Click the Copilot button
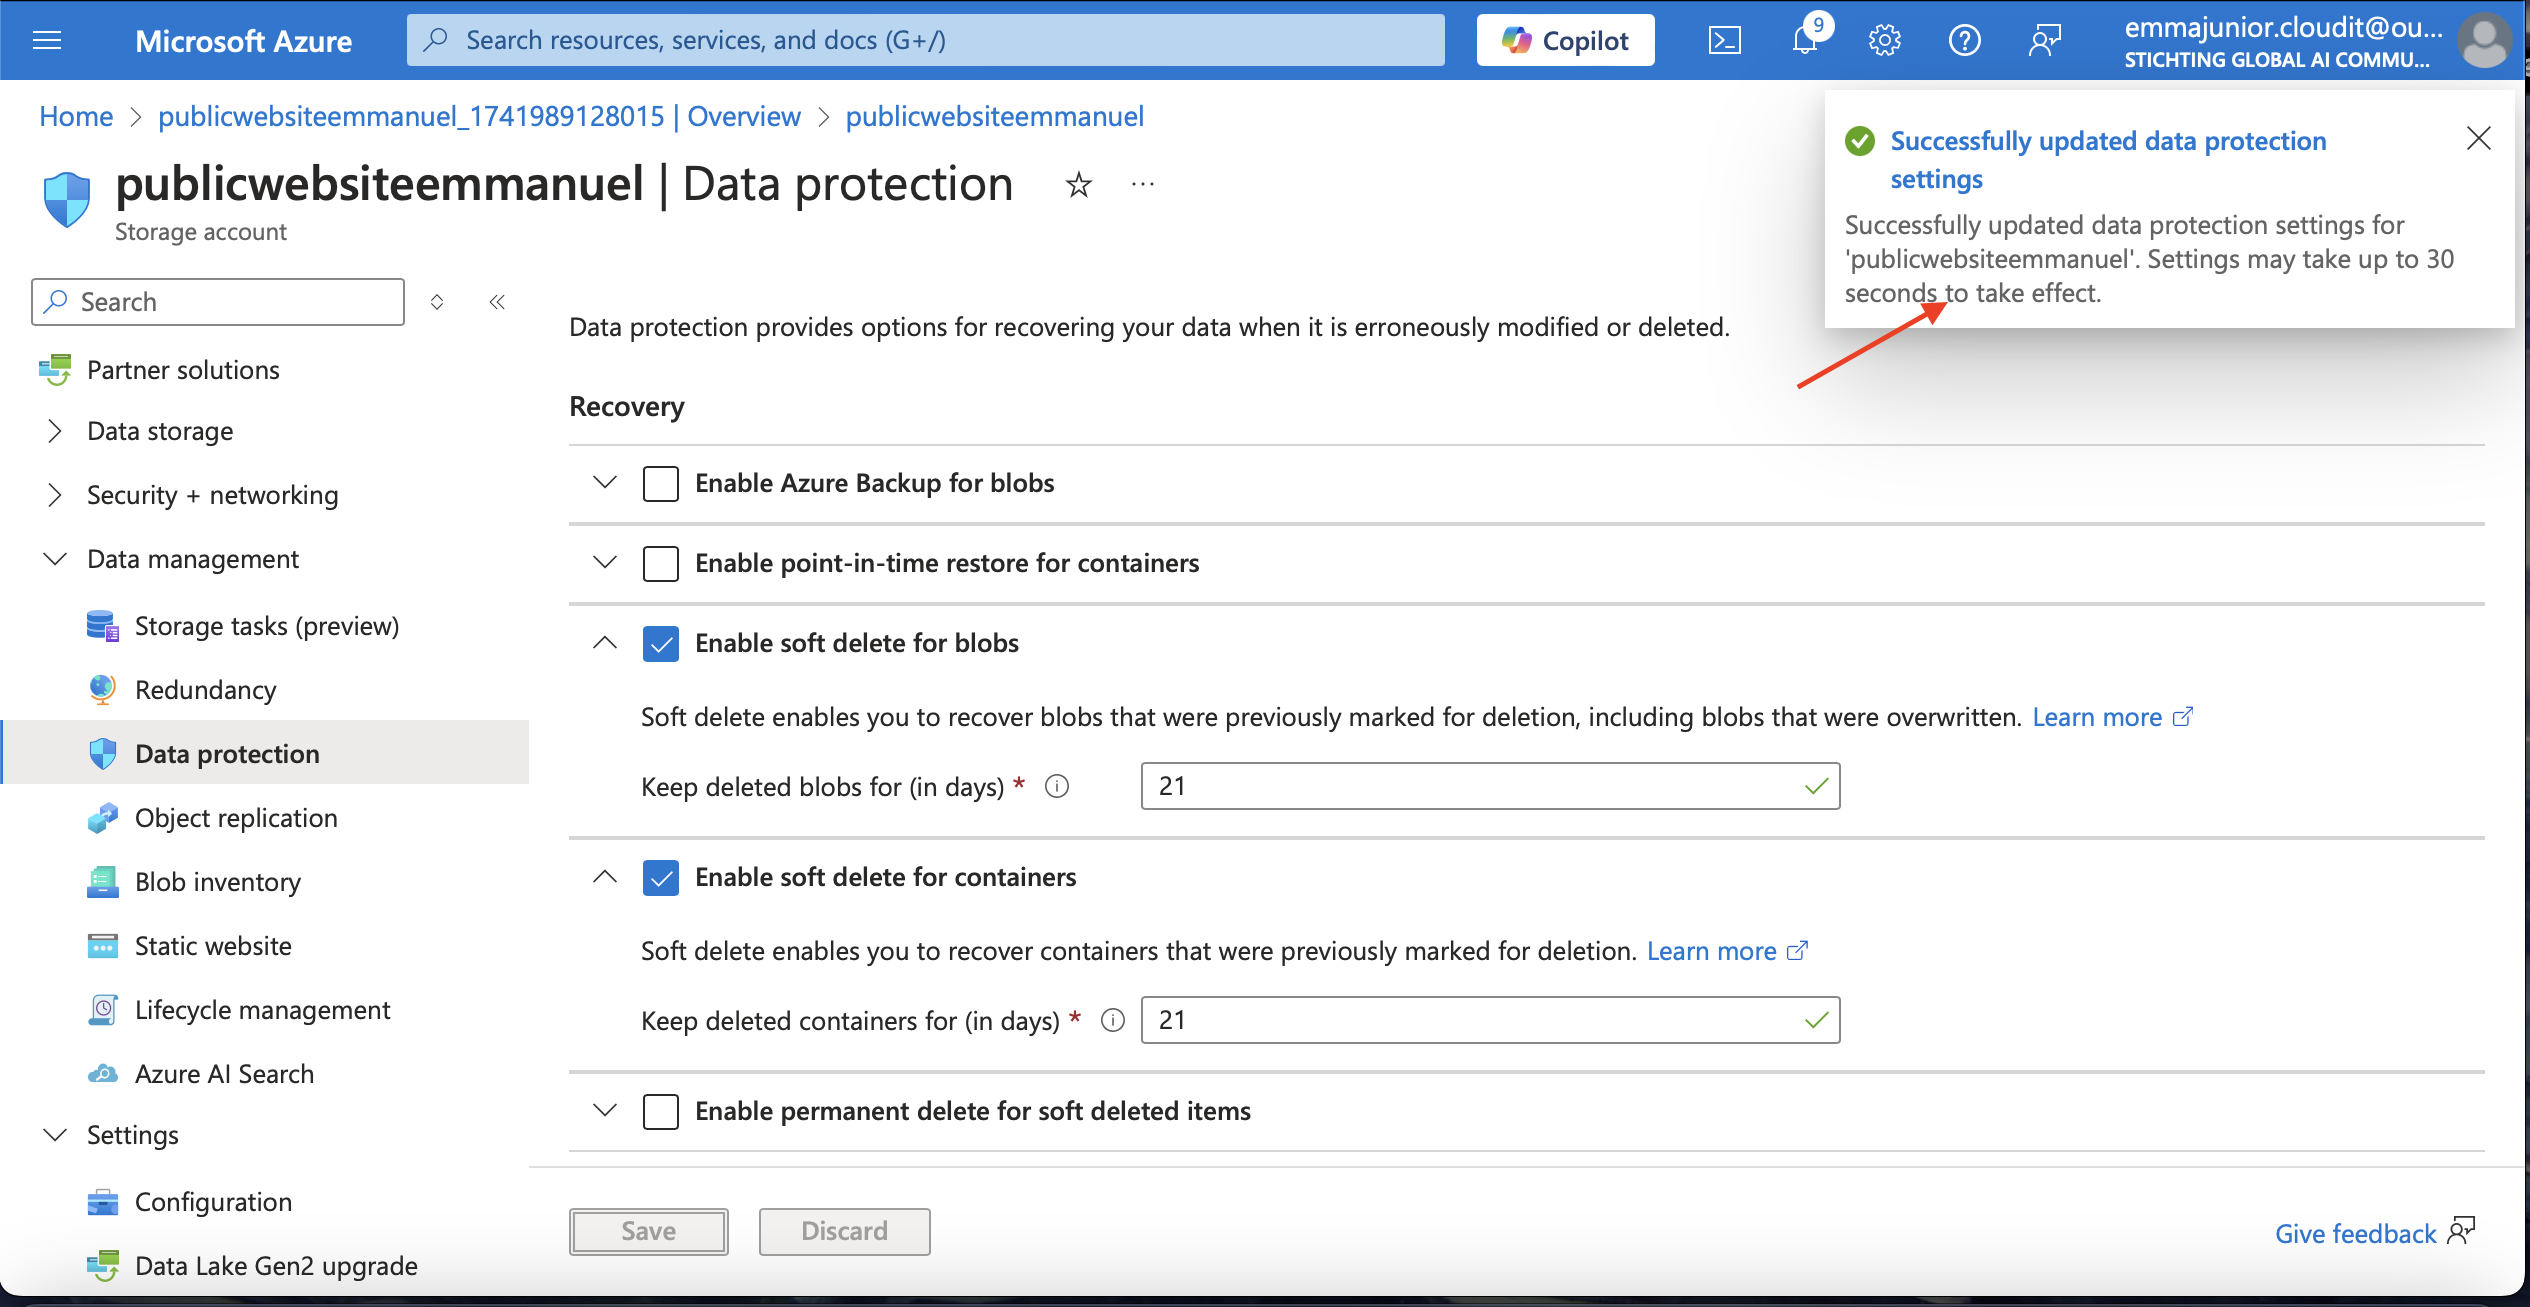The image size is (2530, 1307). click(1565, 40)
